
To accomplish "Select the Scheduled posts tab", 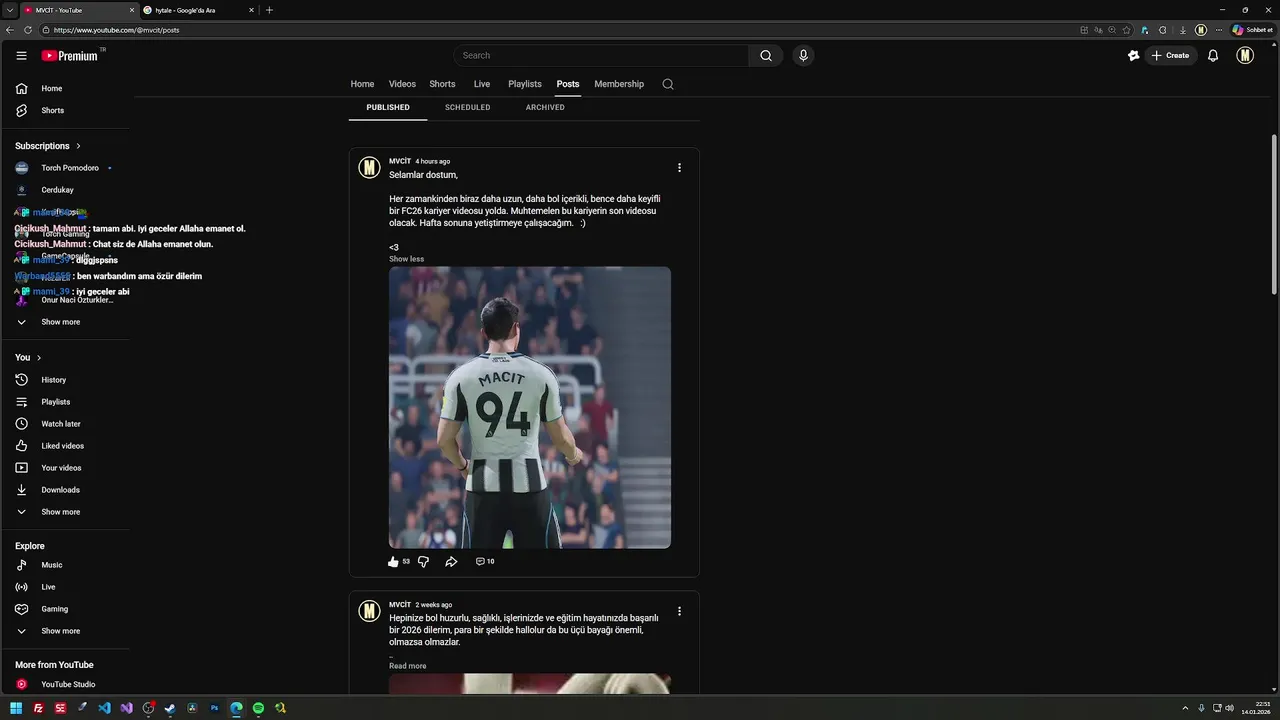I will click(467, 107).
